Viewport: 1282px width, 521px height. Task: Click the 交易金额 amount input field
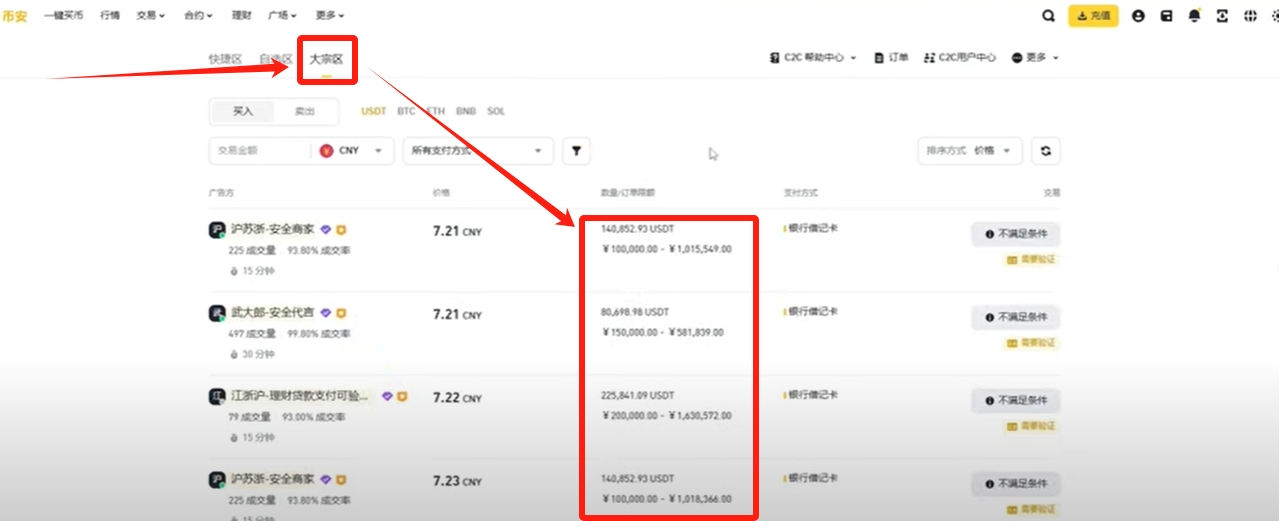pyautogui.click(x=260, y=151)
